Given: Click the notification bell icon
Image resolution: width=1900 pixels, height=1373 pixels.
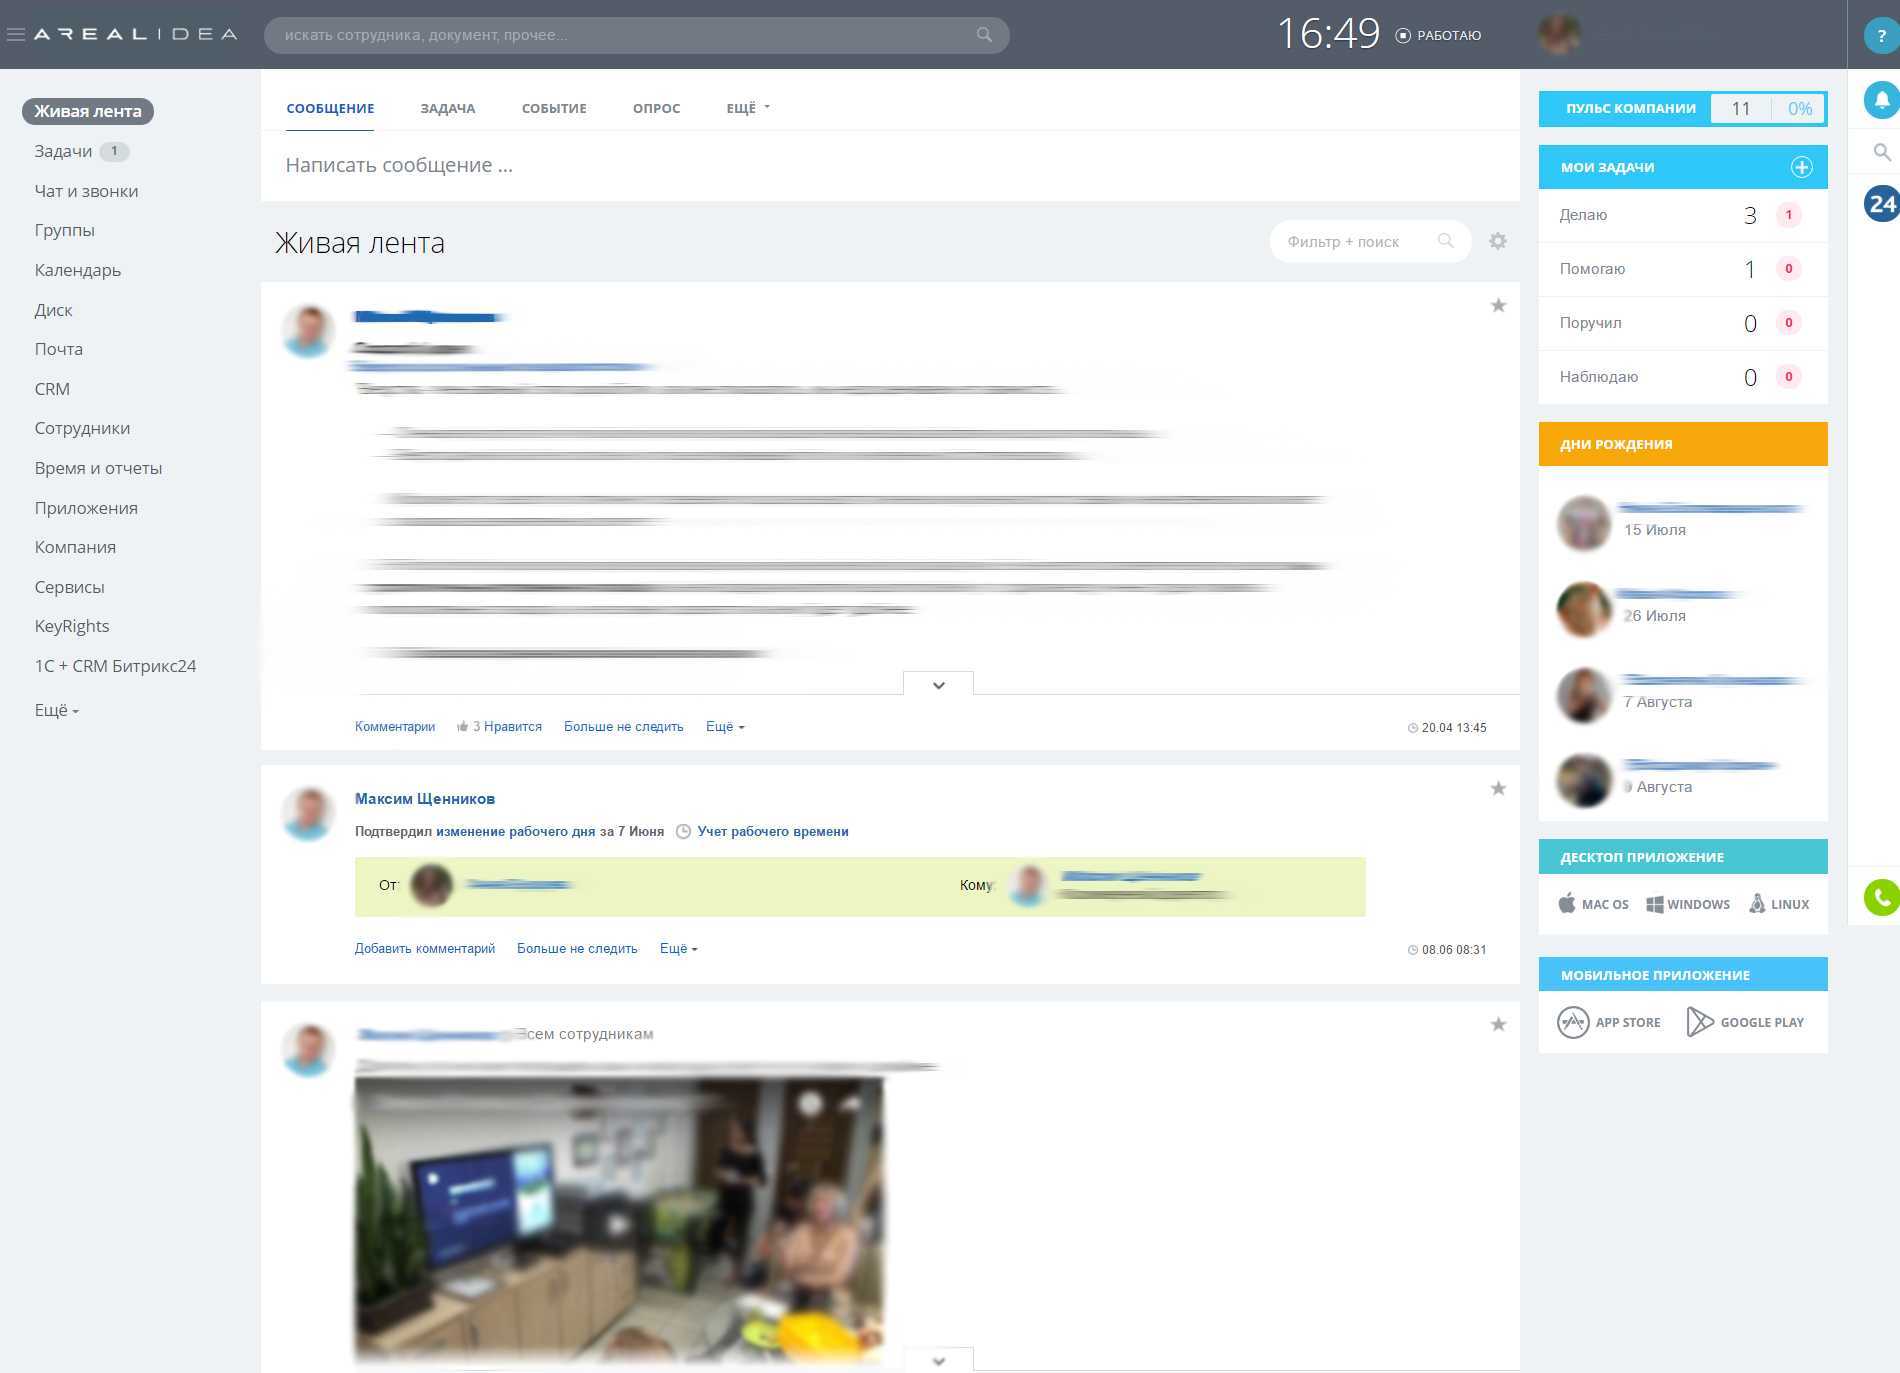Looking at the screenshot, I should [x=1881, y=100].
